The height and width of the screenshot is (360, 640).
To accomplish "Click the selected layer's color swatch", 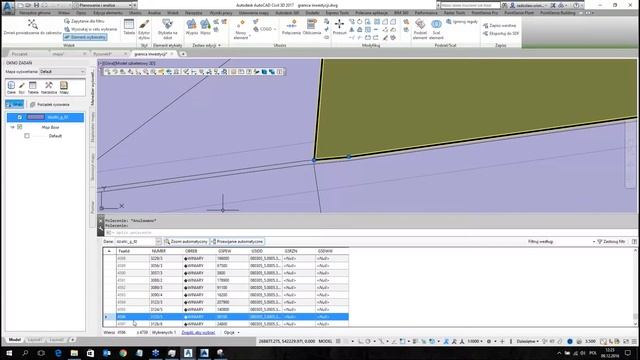I will coord(36,118).
